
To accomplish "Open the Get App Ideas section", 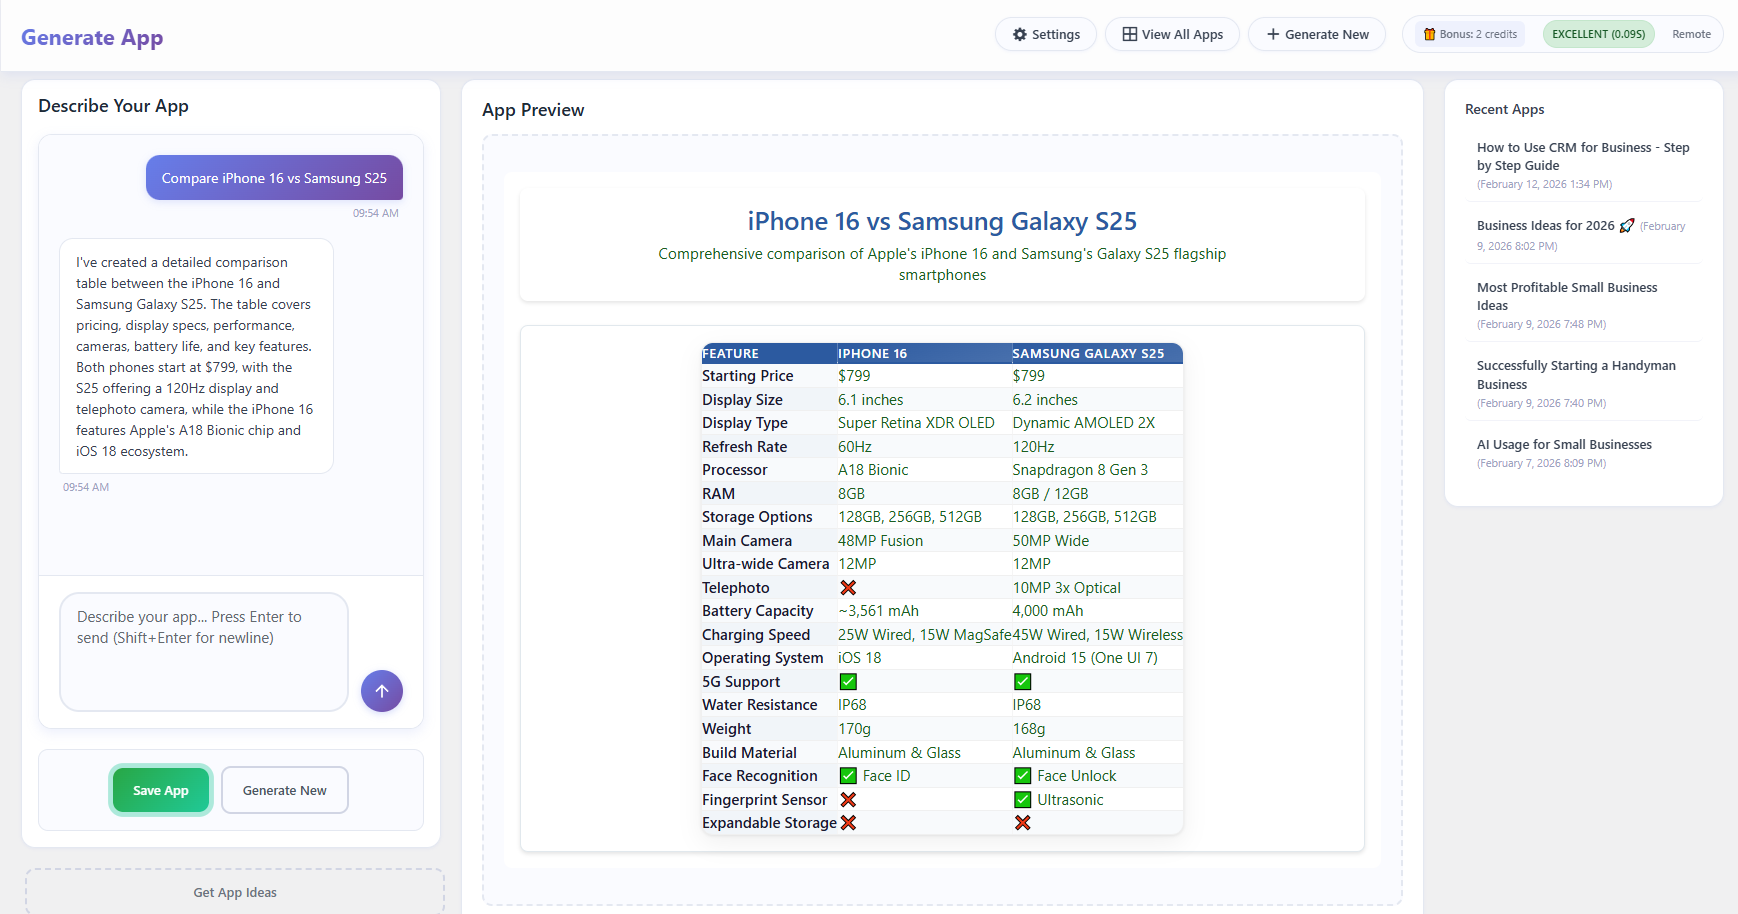I will (234, 891).
